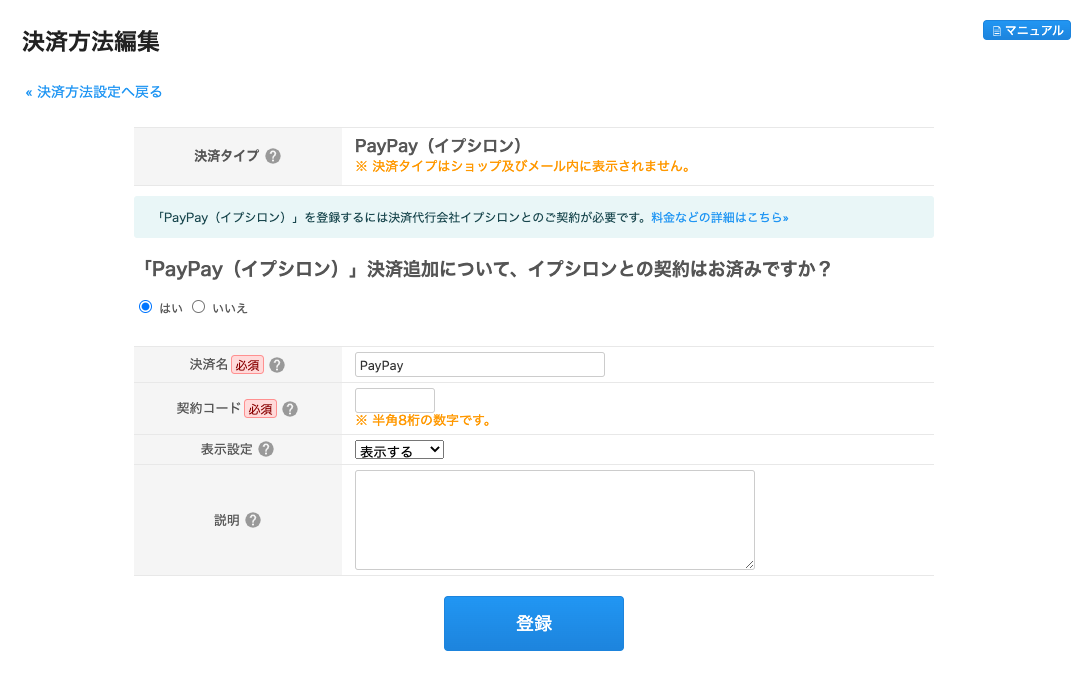Submit the form with 登録 button
Viewport: 1081px width, 695px height.
[x=534, y=623]
